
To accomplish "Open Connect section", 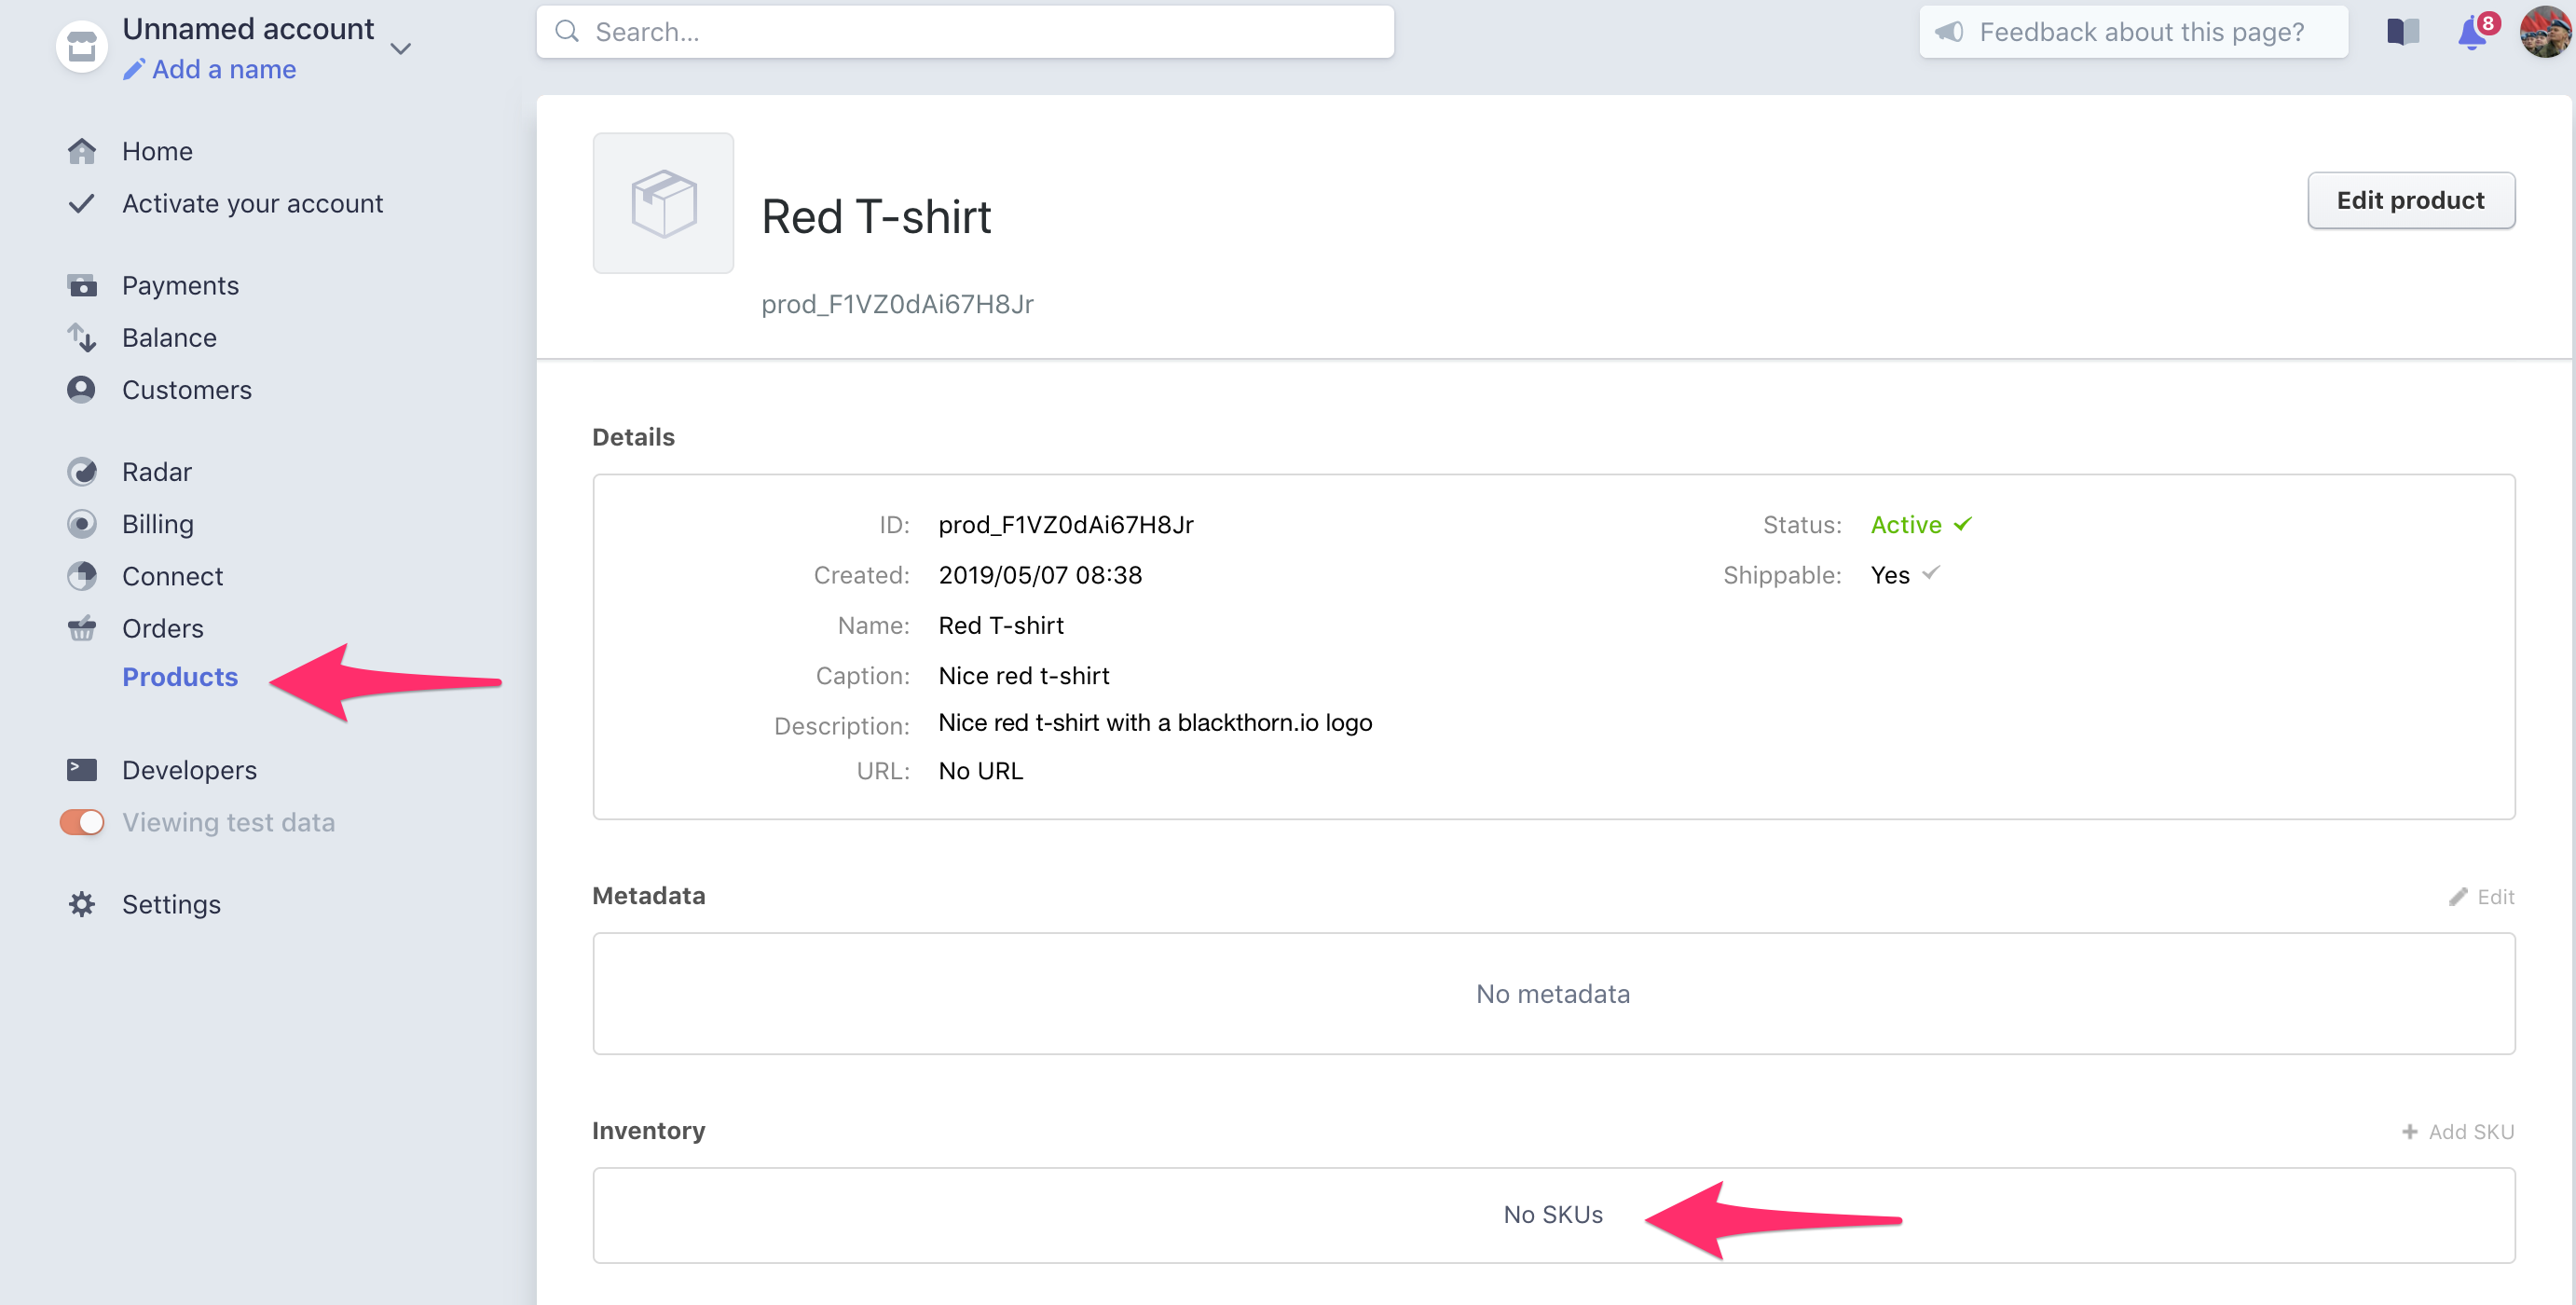I will (172, 576).
